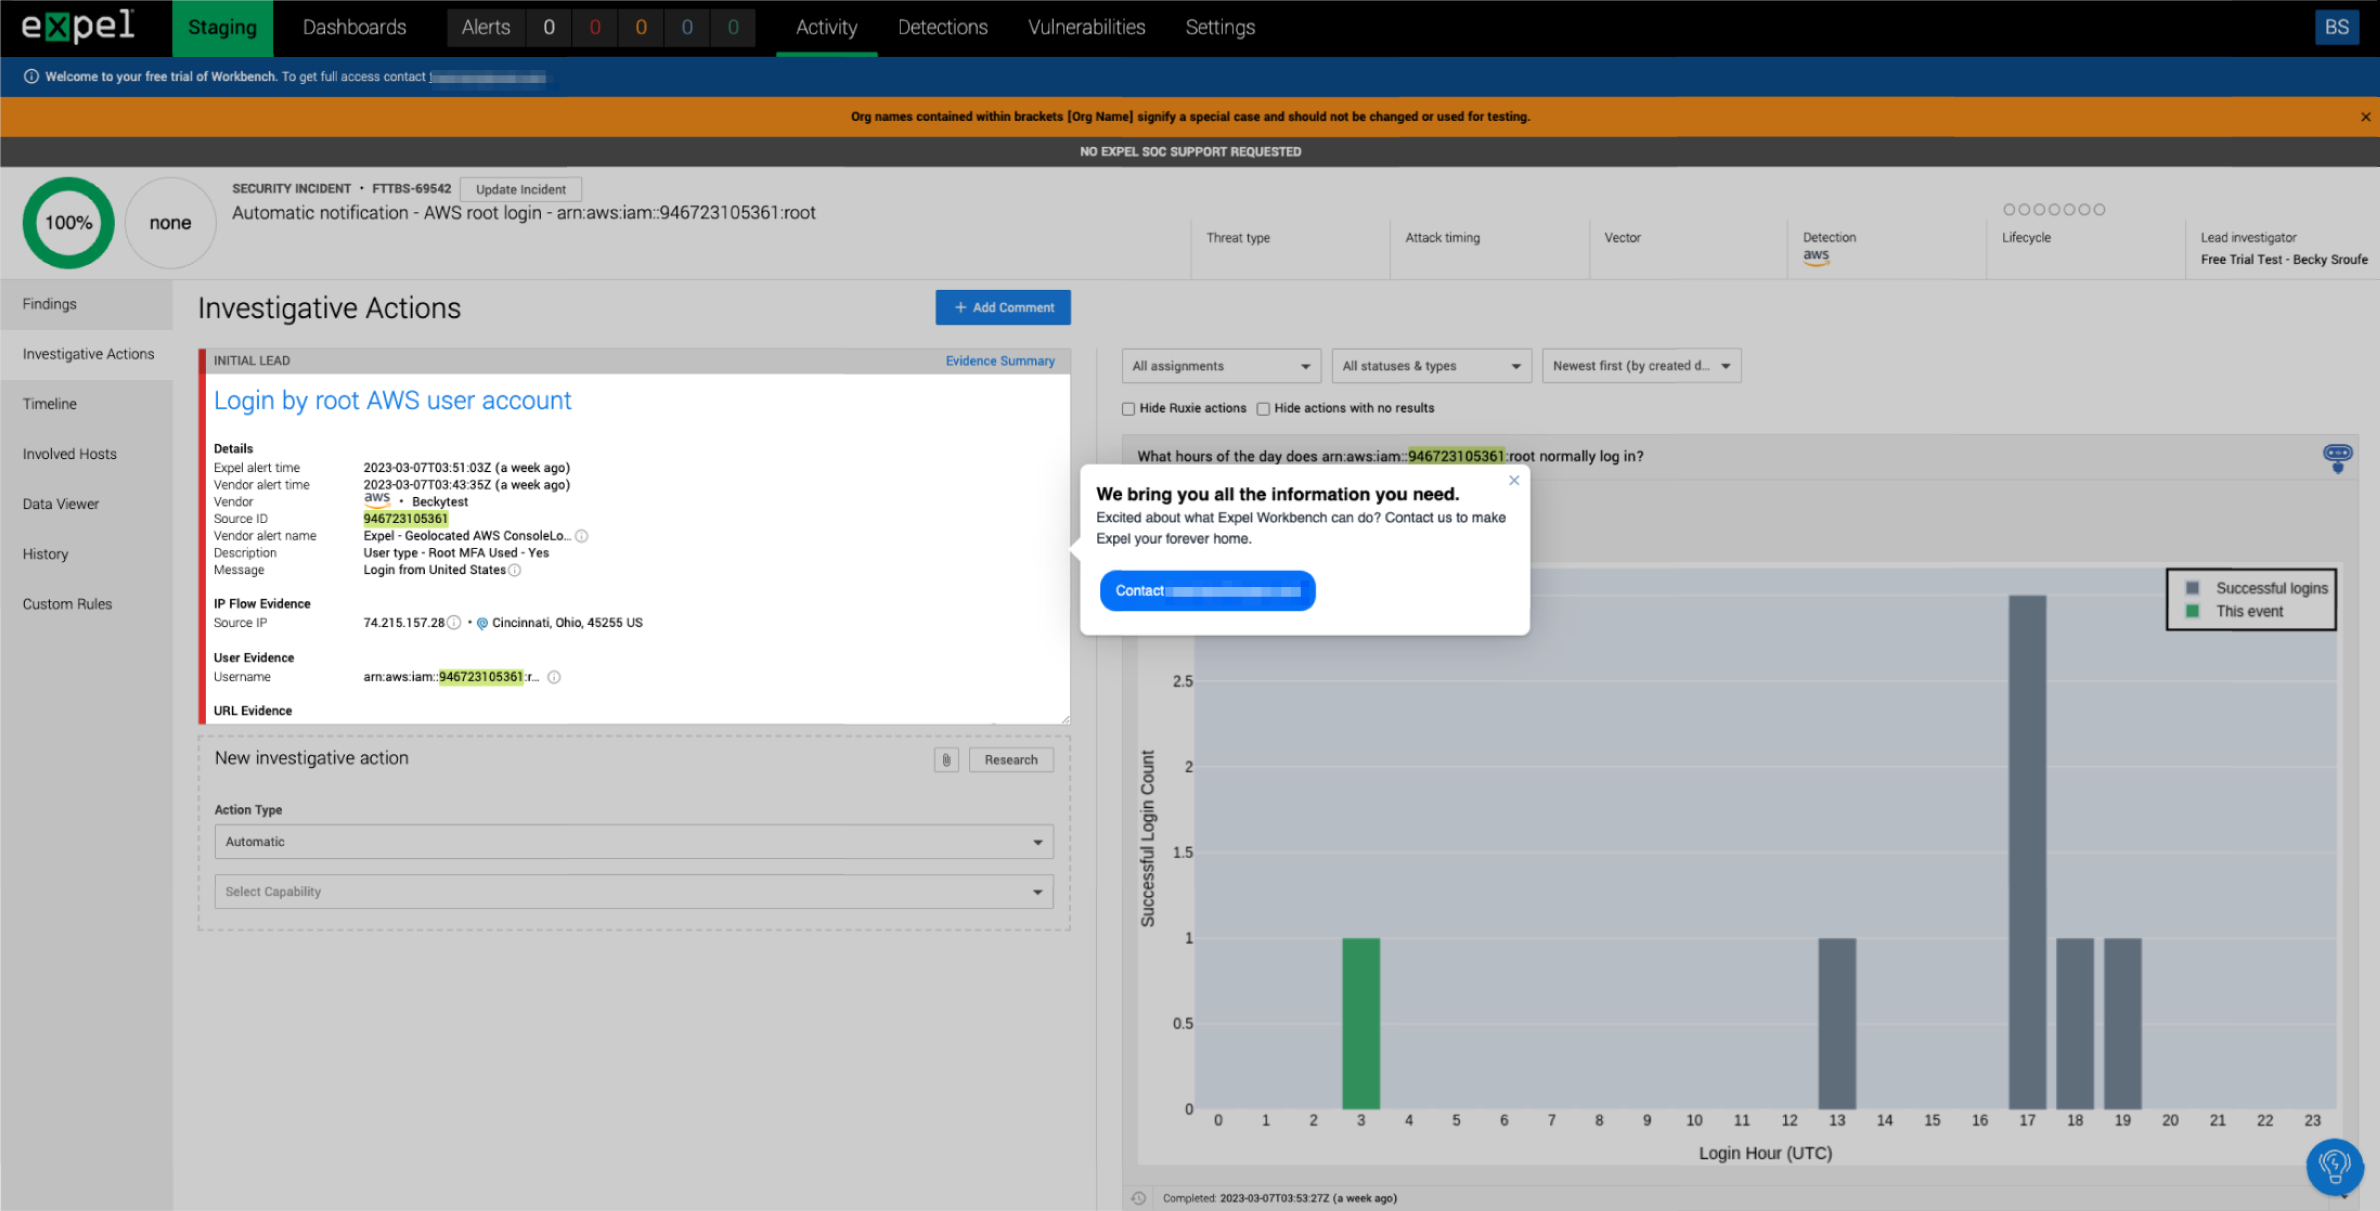Click the Update Incident button

point(520,189)
